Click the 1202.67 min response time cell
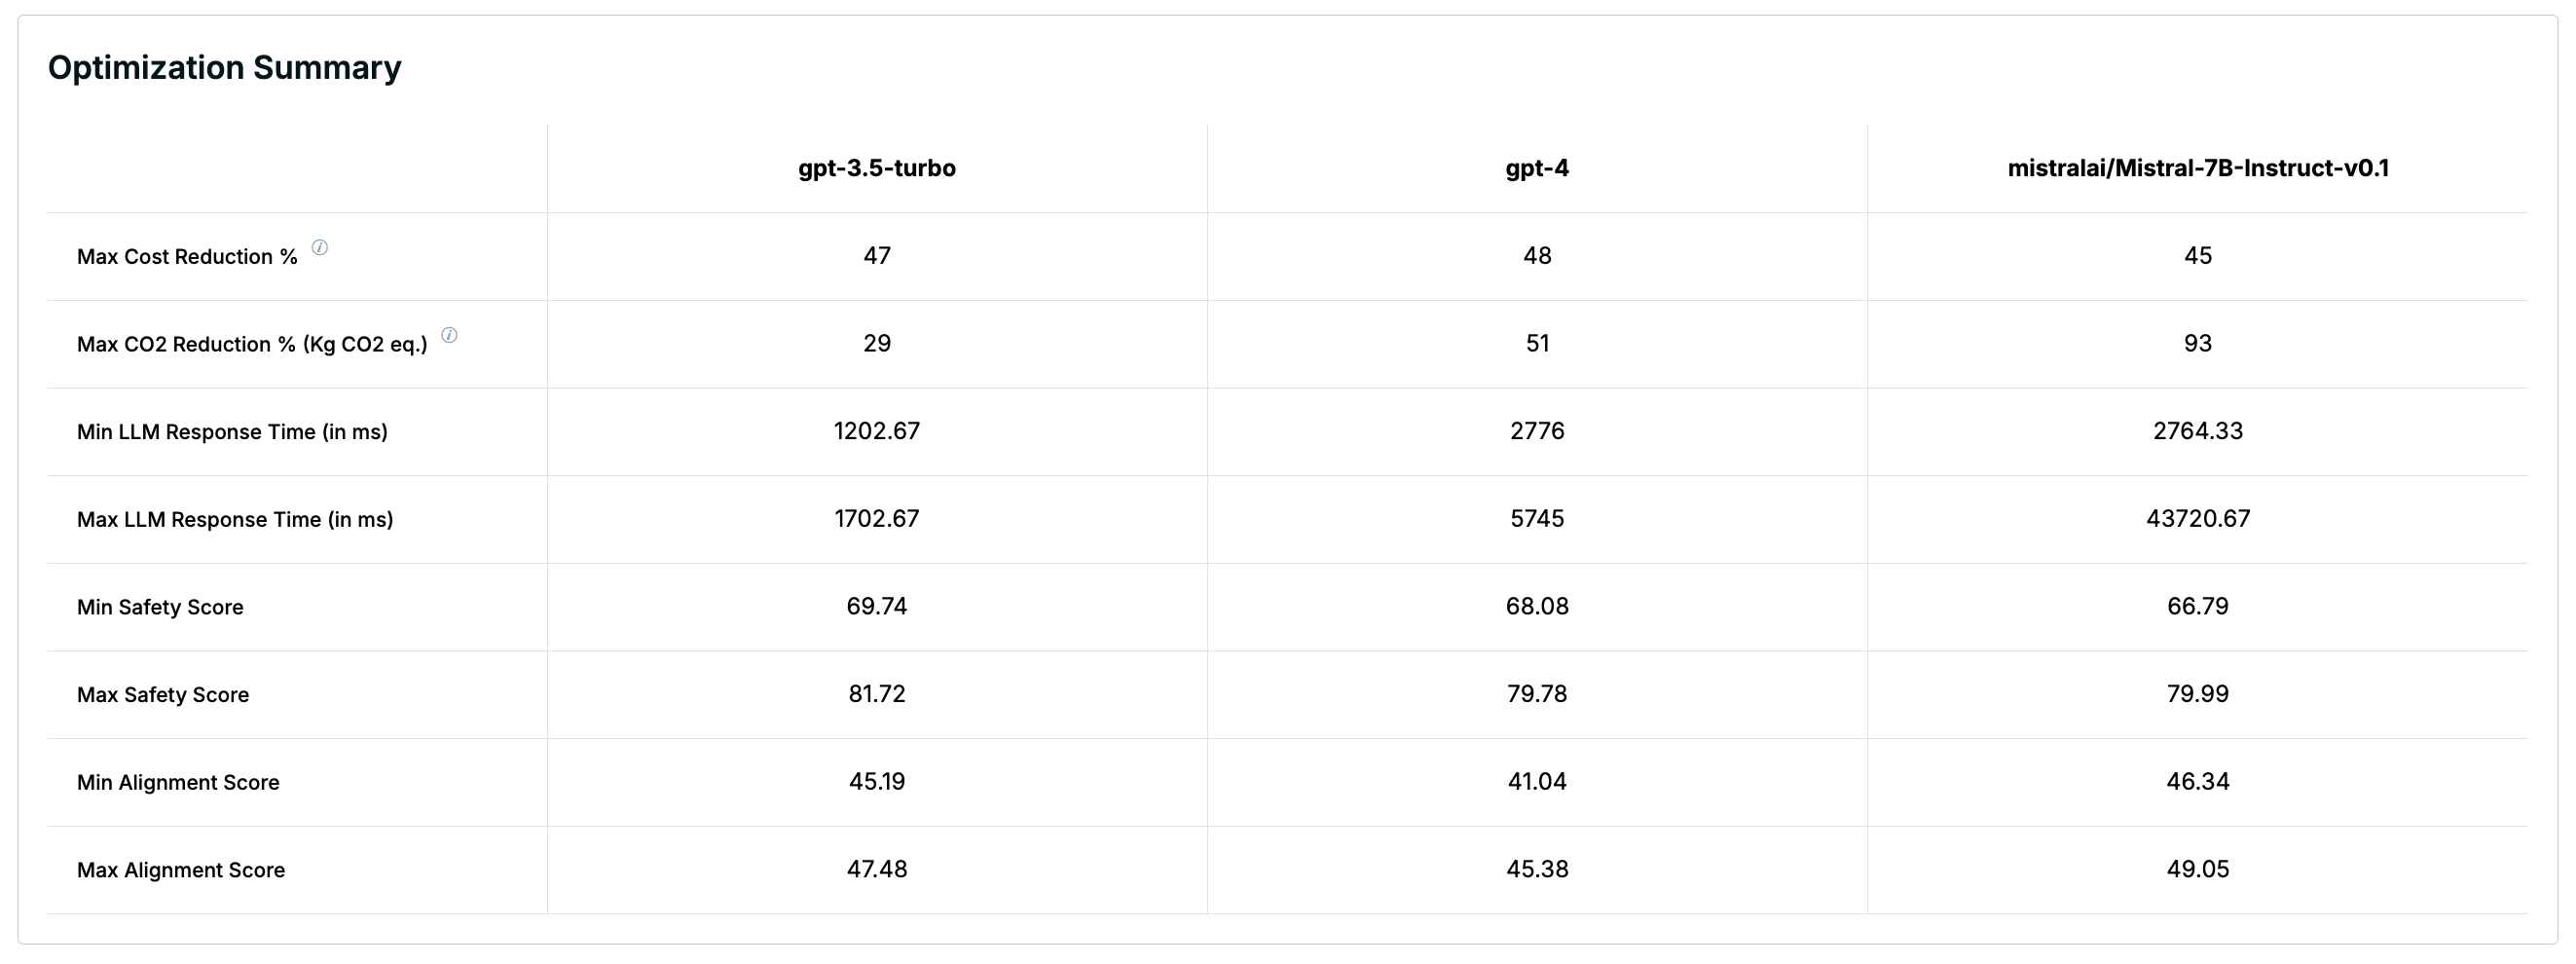This screenshot has height=964, width=2576. (876, 431)
